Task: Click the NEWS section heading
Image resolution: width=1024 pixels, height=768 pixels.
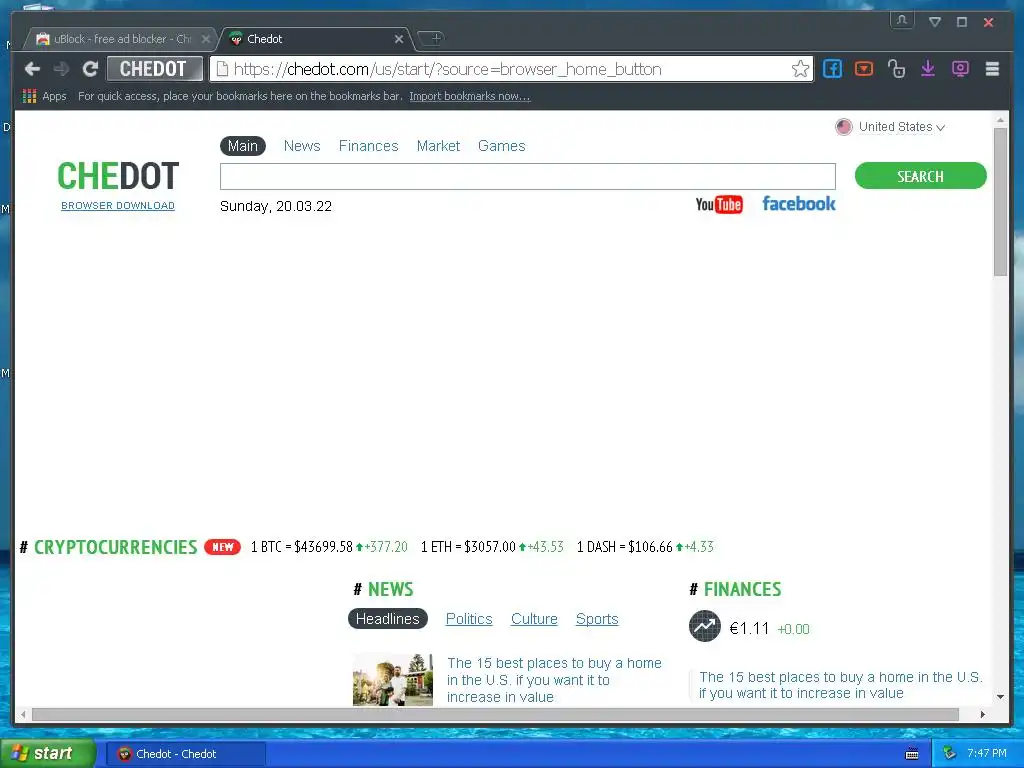Action: 390,589
